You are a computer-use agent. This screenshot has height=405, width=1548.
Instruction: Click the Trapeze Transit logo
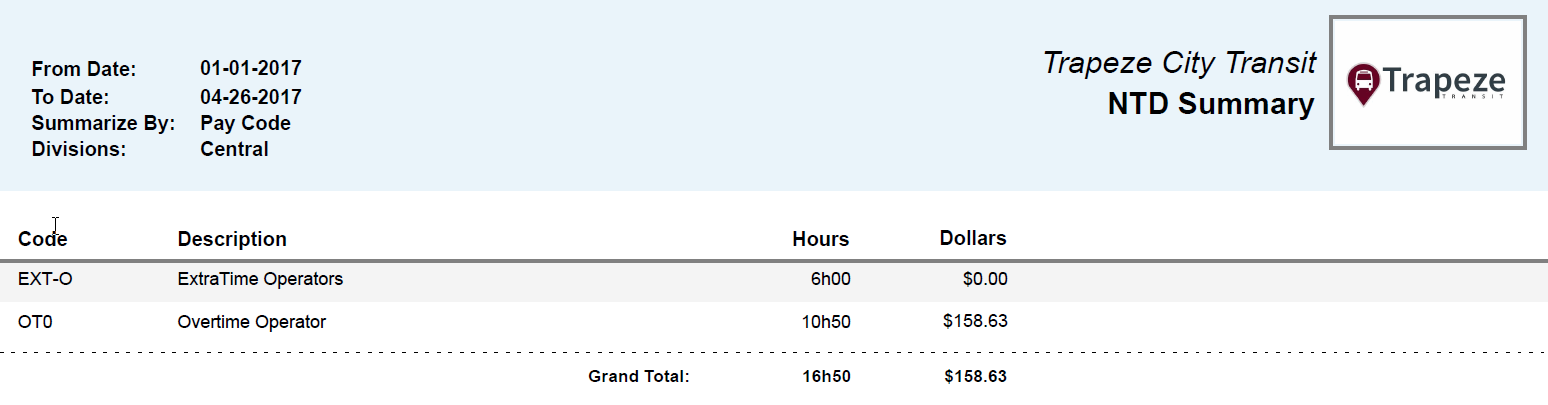1426,83
